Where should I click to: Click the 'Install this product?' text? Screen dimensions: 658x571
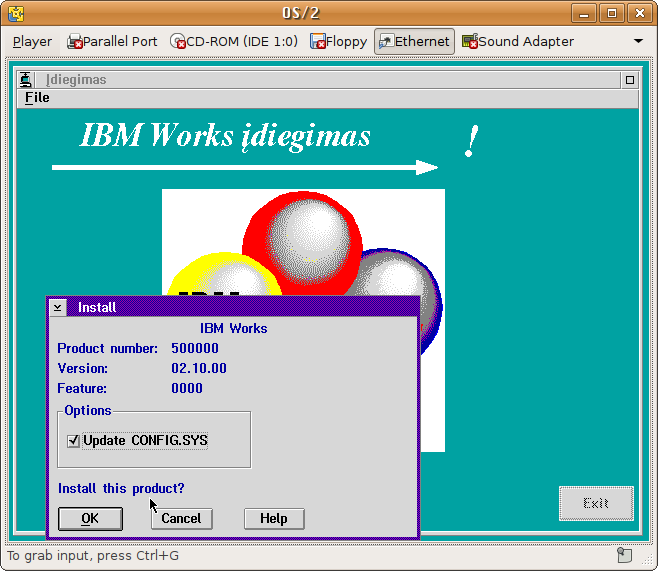pos(121,488)
